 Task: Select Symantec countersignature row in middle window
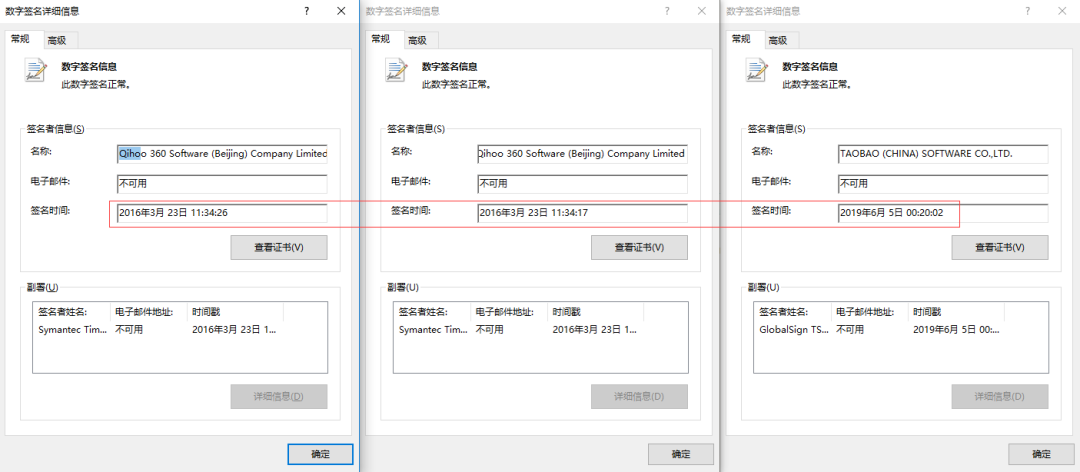pyautogui.click(x=518, y=330)
